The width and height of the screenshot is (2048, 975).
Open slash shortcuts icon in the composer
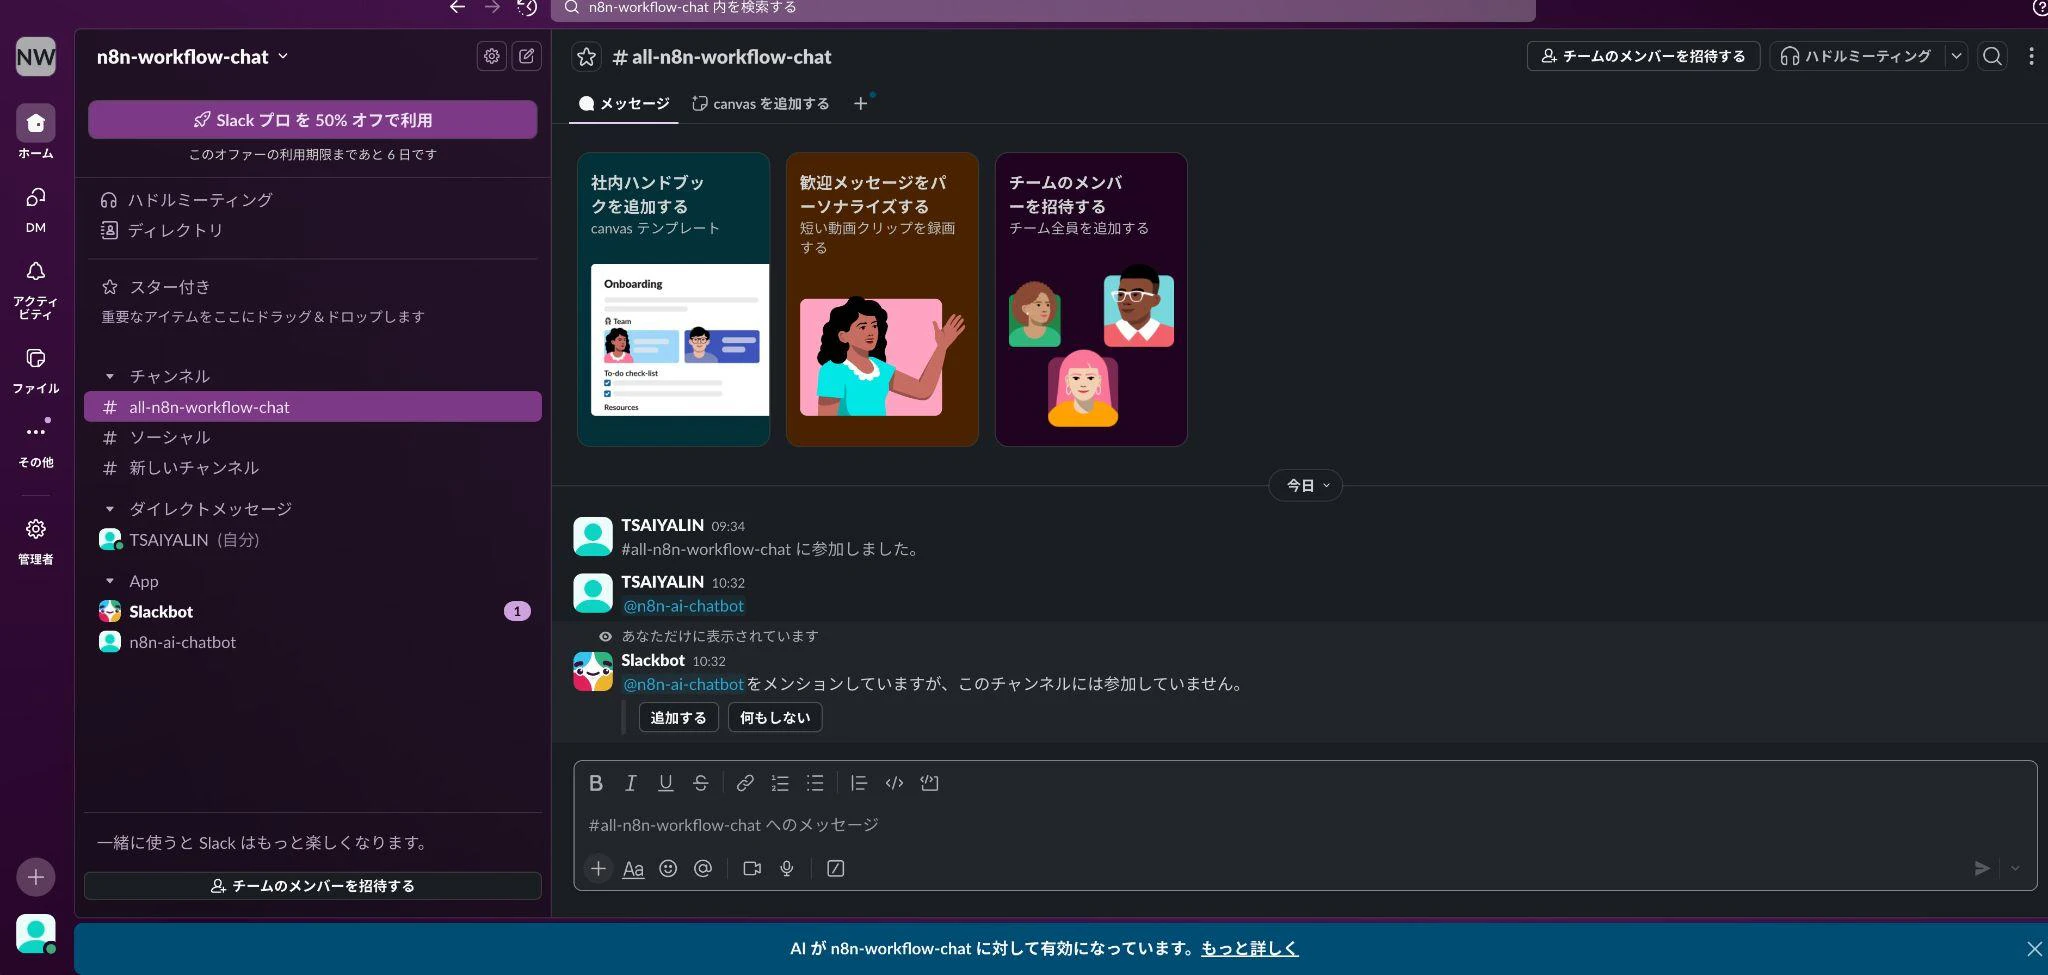836,869
